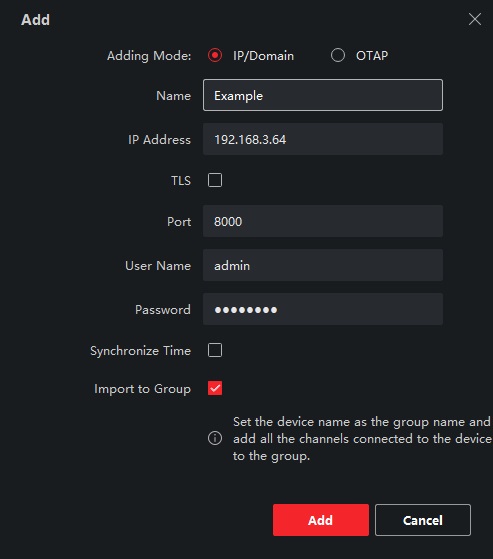This screenshot has height=559, width=493.
Task: Click the red Add button
Action: tap(321, 520)
